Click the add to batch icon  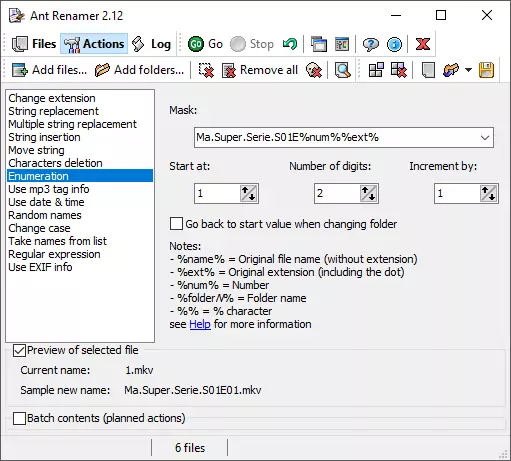(376, 70)
